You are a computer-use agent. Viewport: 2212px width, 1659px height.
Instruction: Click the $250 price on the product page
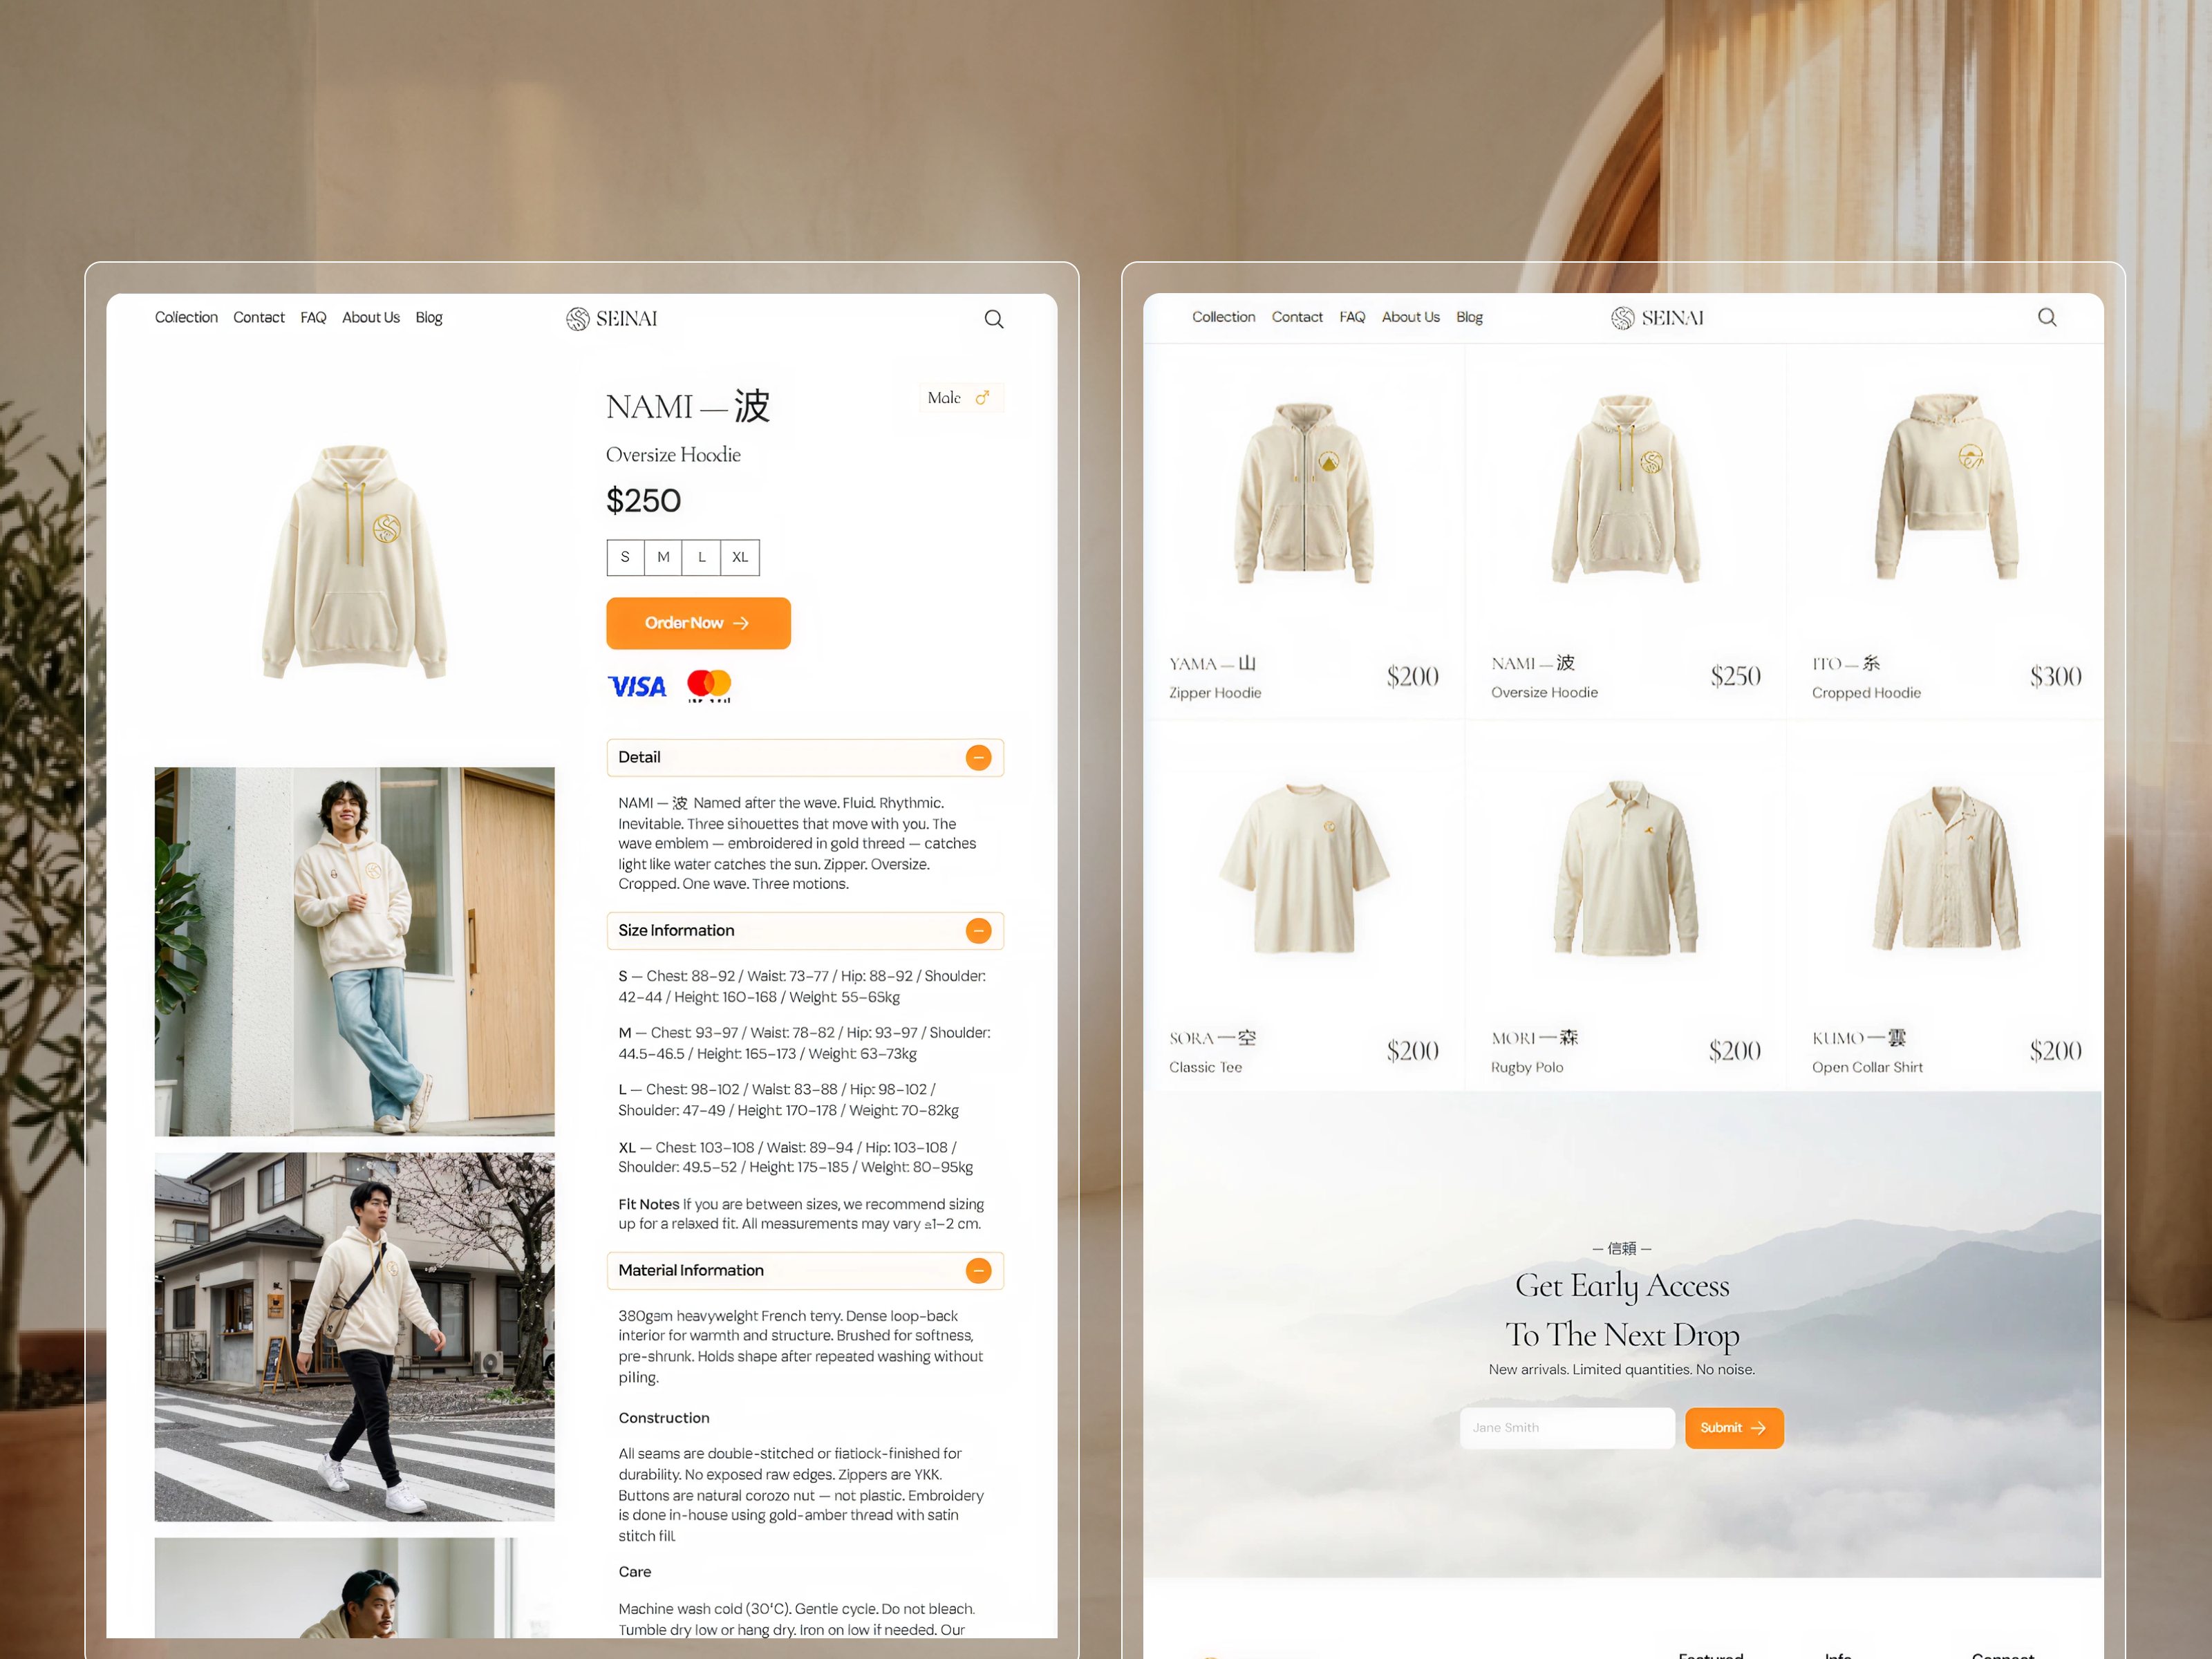click(643, 501)
